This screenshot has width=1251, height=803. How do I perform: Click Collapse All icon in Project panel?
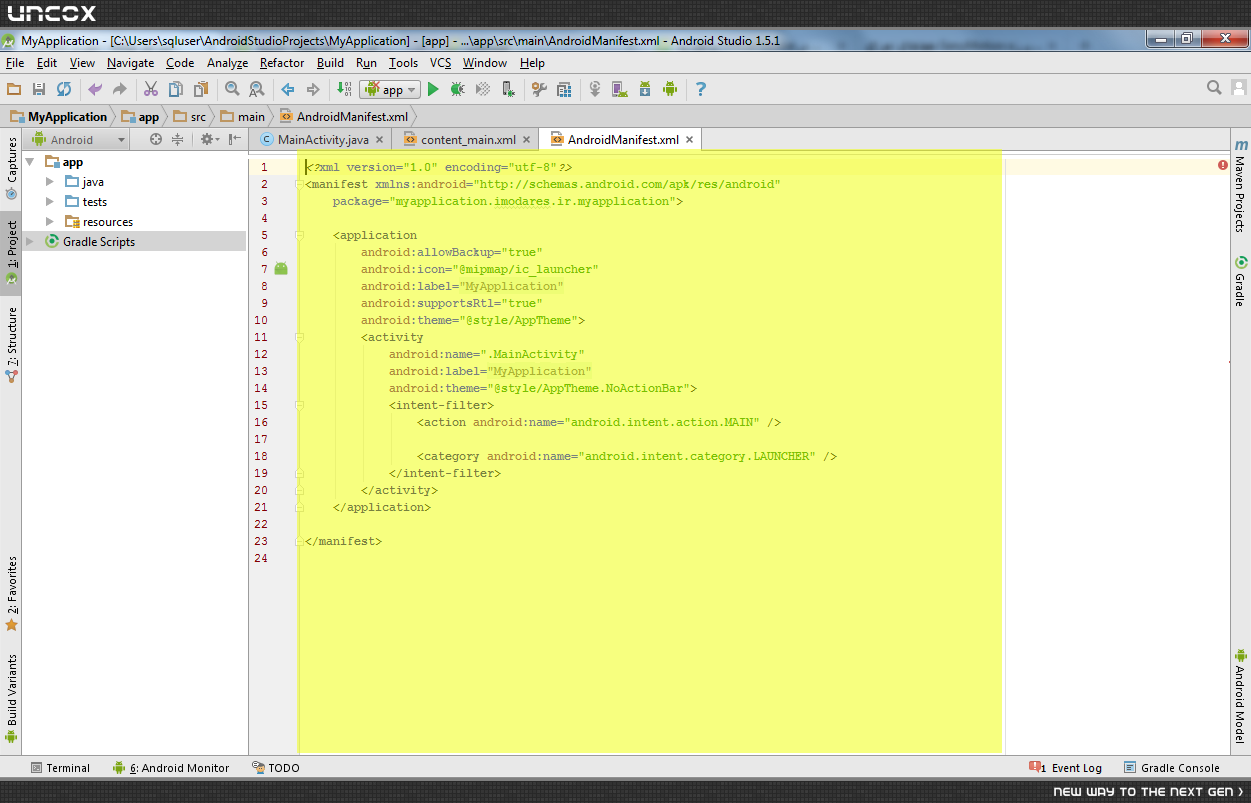point(178,140)
